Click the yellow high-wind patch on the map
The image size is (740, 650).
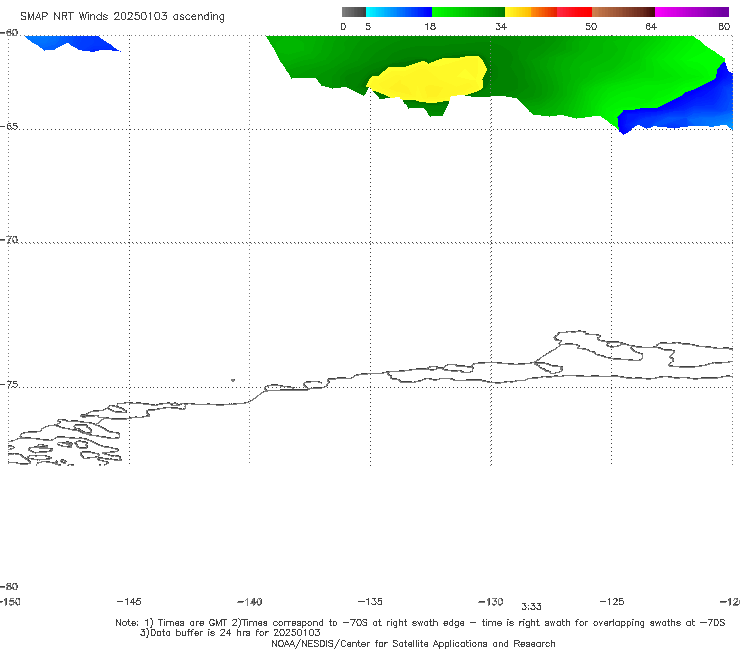427,79
